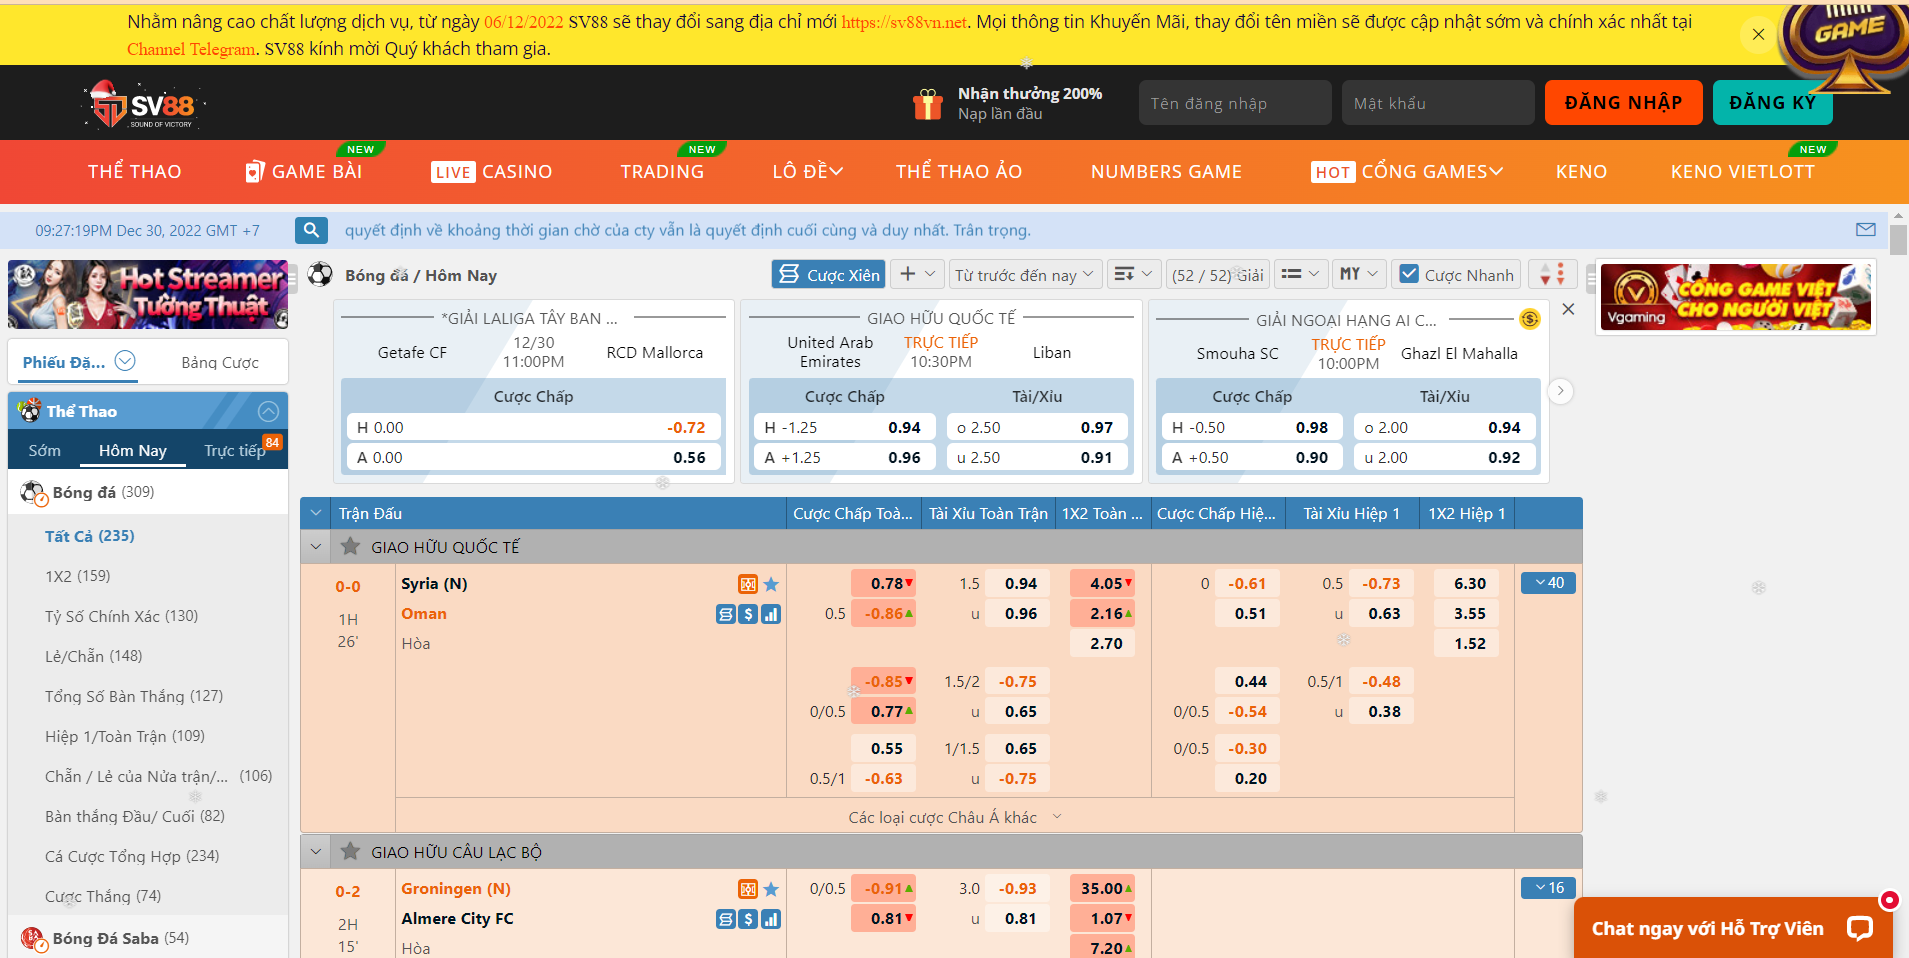The width and height of the screenshot is (1909, 958).
Task: Switch to Sớm early tab
Action: 44,450
